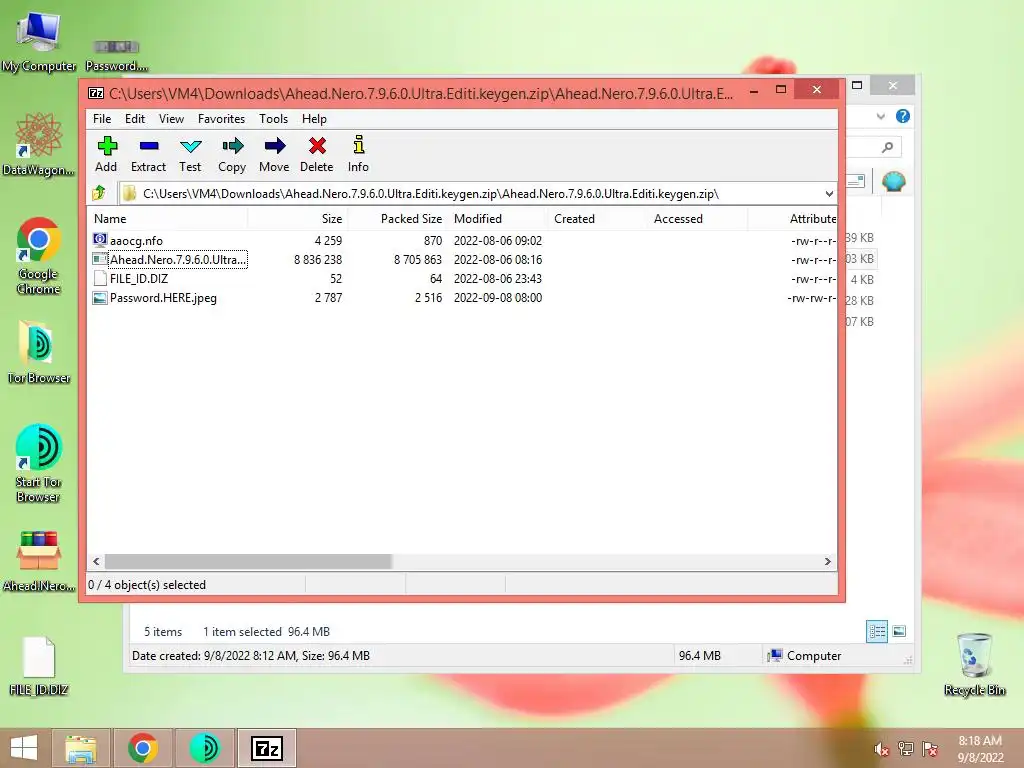This screenshot has height=768, width=1024.
Task: Click the scroll left arrow
Action: pyautogui.click(x=96, y=562)
